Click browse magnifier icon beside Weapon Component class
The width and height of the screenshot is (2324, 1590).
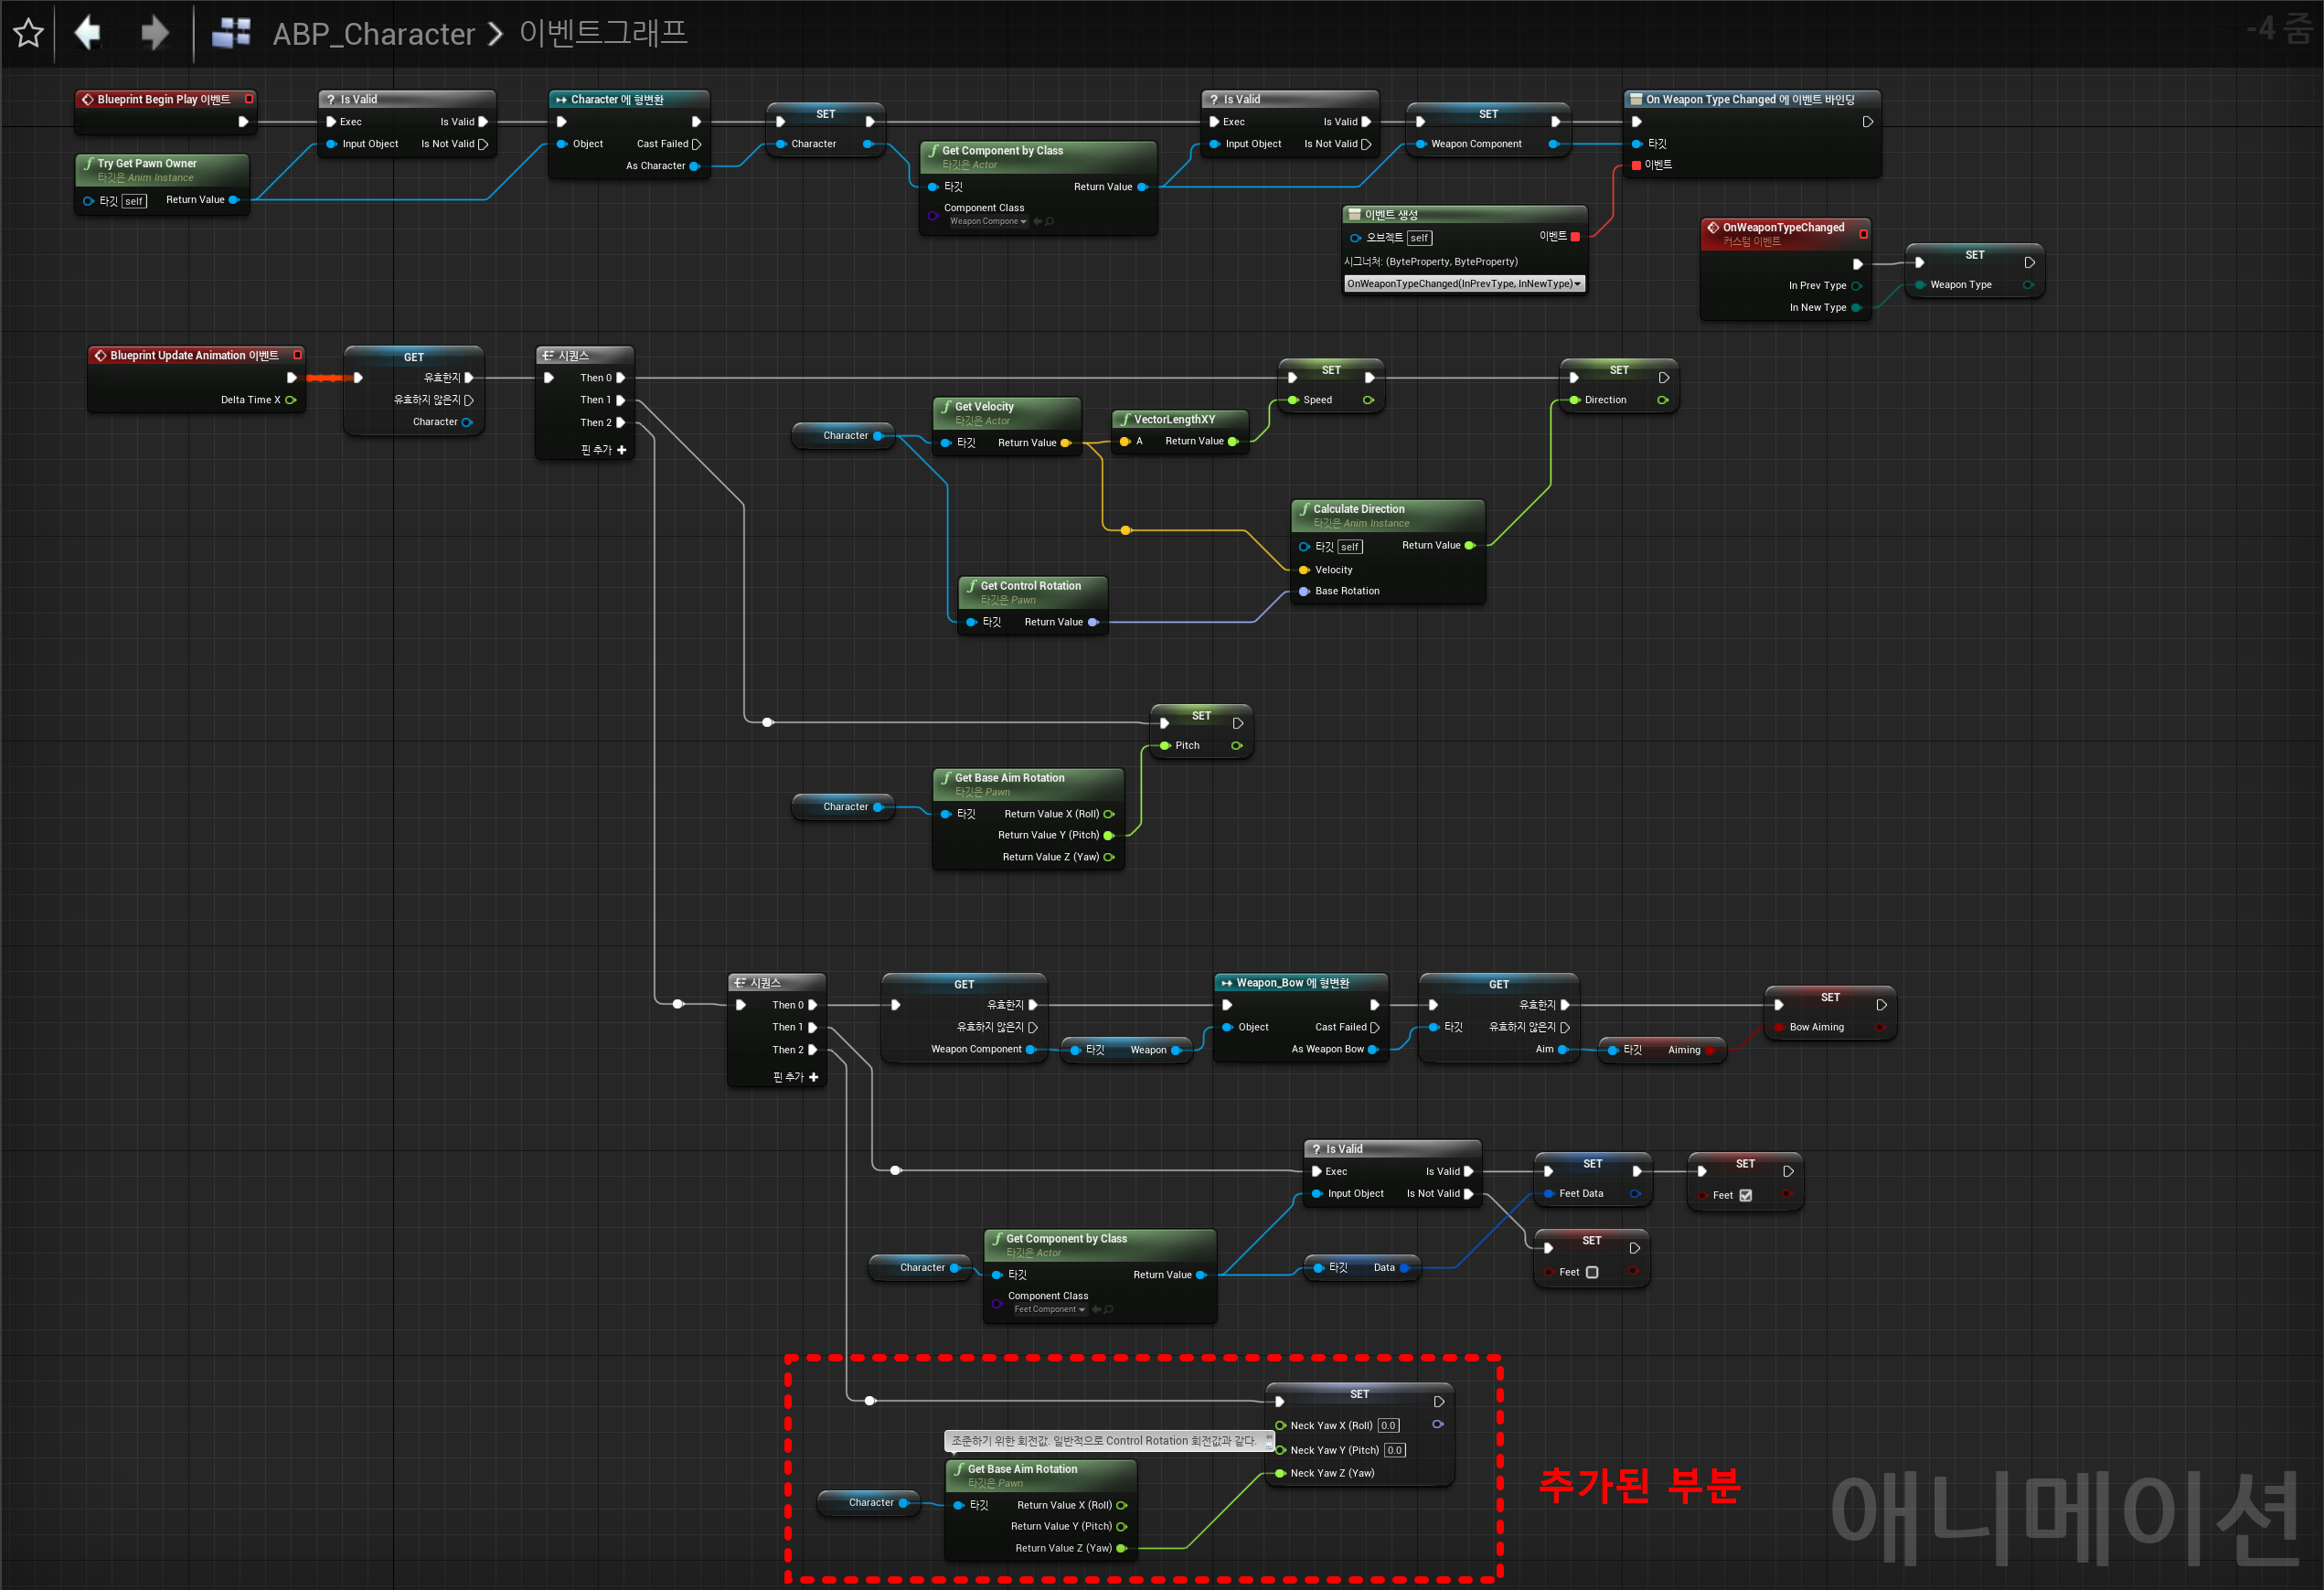[1050, 221]
